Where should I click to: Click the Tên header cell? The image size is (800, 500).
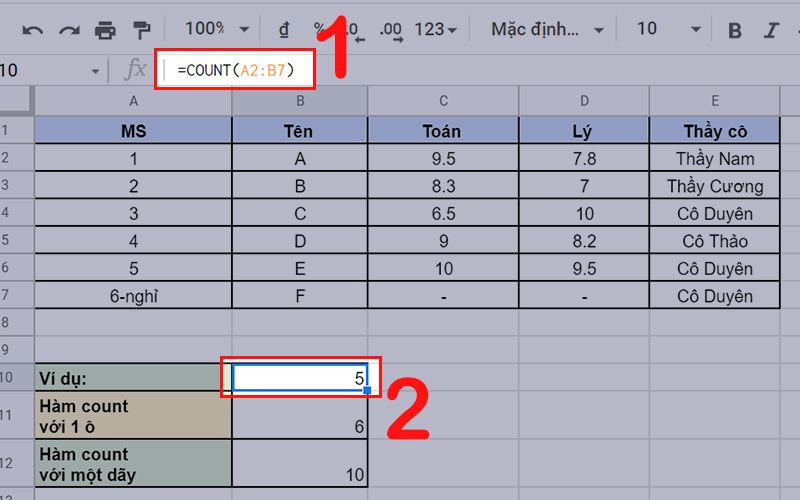[300, 131]
